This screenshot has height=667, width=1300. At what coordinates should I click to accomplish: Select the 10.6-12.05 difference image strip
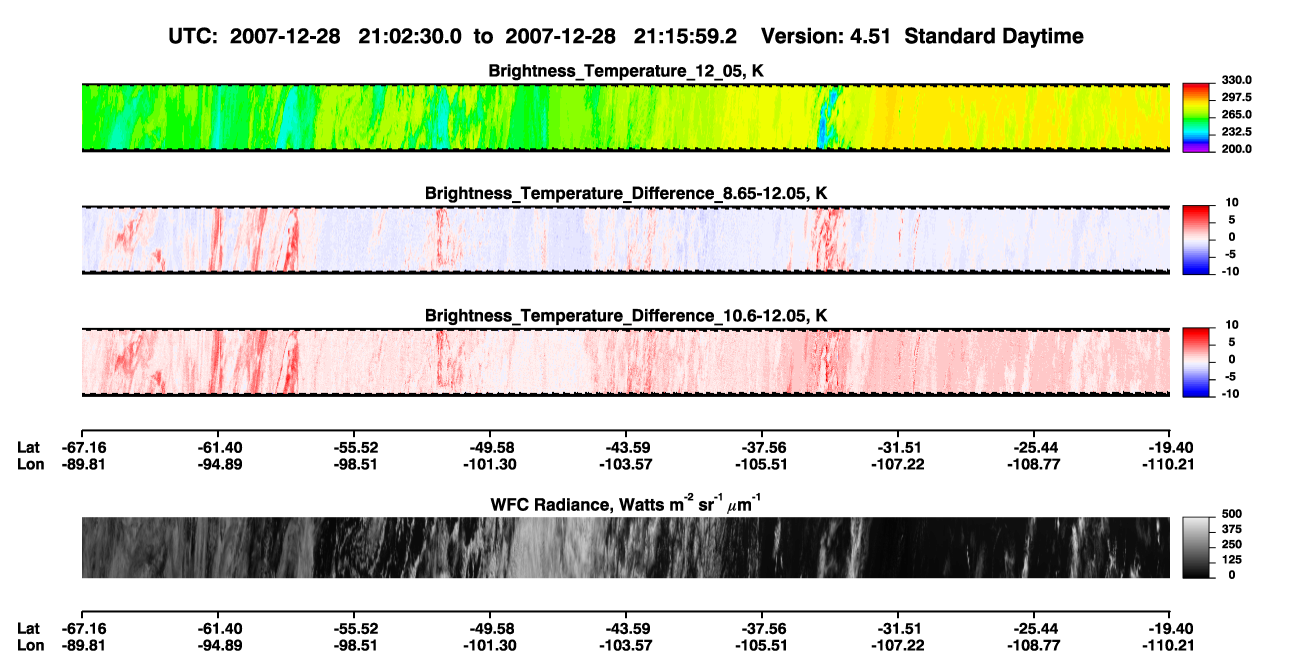coord(625,362)
